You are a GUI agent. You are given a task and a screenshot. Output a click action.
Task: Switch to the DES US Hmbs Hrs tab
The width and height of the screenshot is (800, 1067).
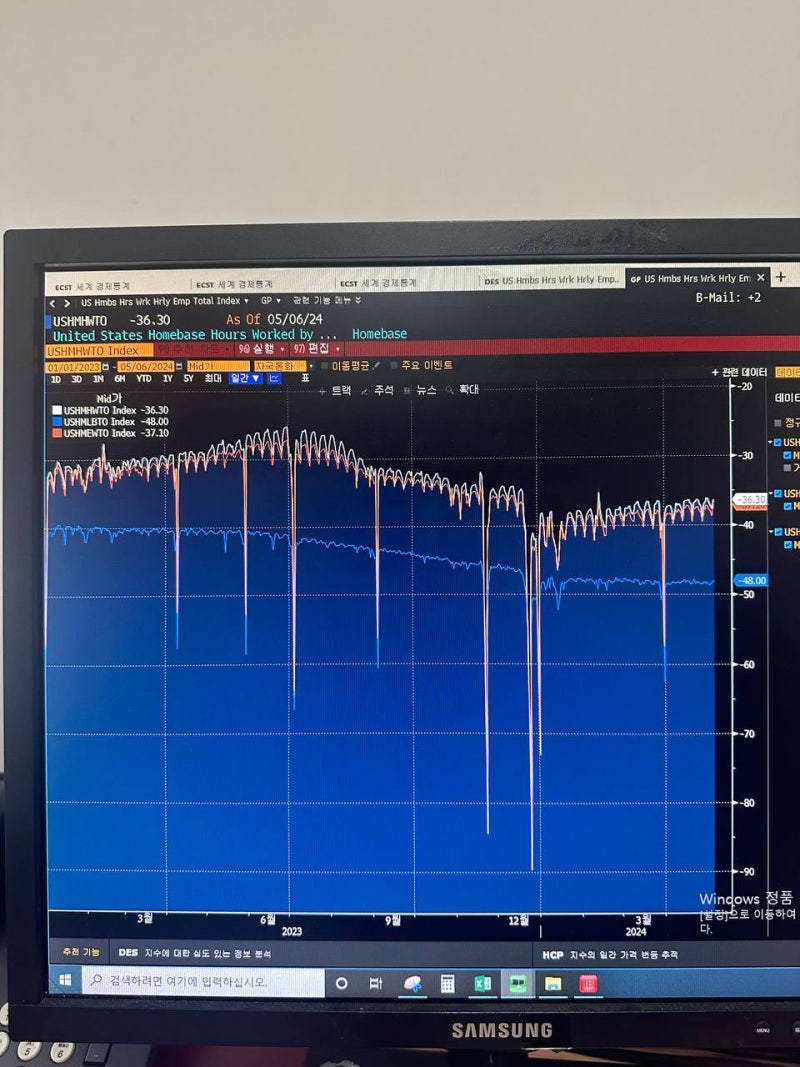click(551, 280)
